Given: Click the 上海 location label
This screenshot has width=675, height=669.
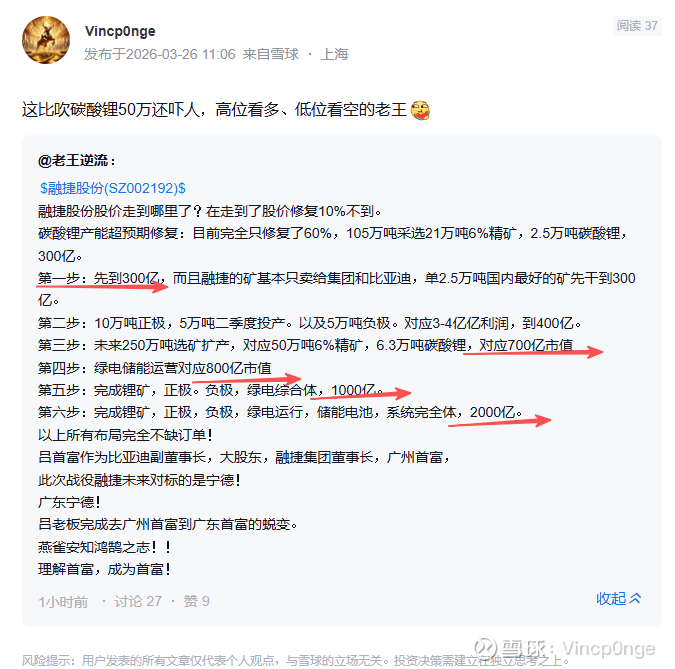Looking at the screenshot, I should coord(334,54).
